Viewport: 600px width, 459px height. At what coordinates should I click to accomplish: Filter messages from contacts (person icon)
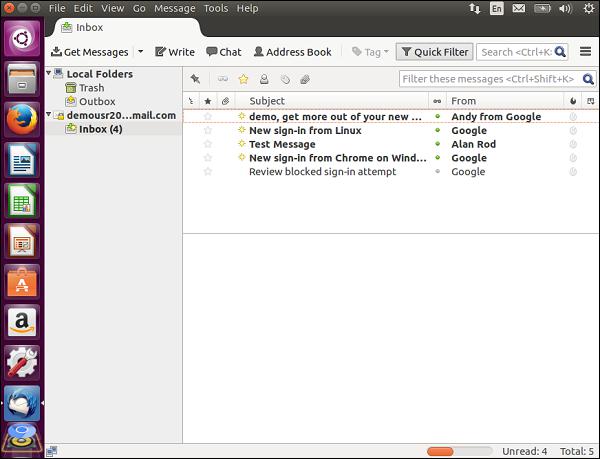[x=264, y=79]
